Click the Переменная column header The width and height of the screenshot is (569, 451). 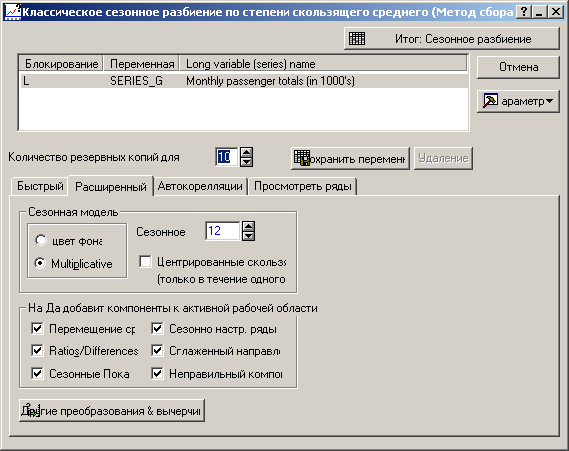pos(142,64)
